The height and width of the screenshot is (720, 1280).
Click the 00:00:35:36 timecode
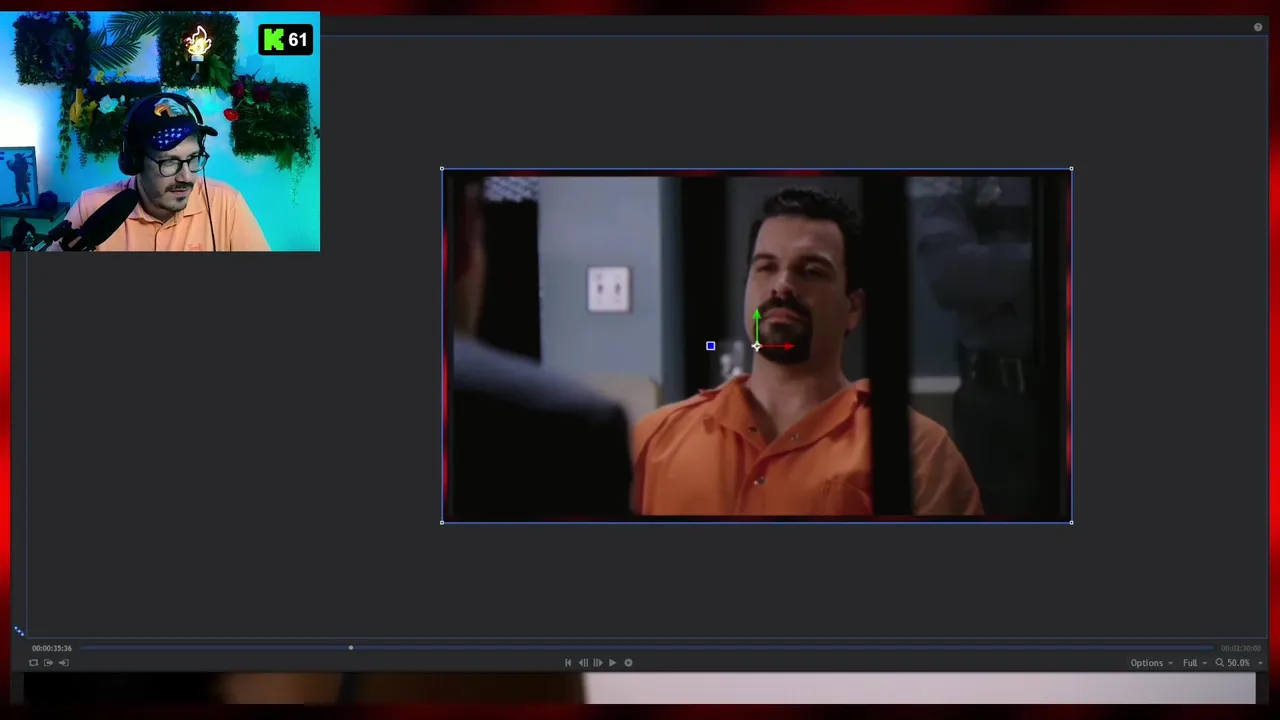pos(52,648)
